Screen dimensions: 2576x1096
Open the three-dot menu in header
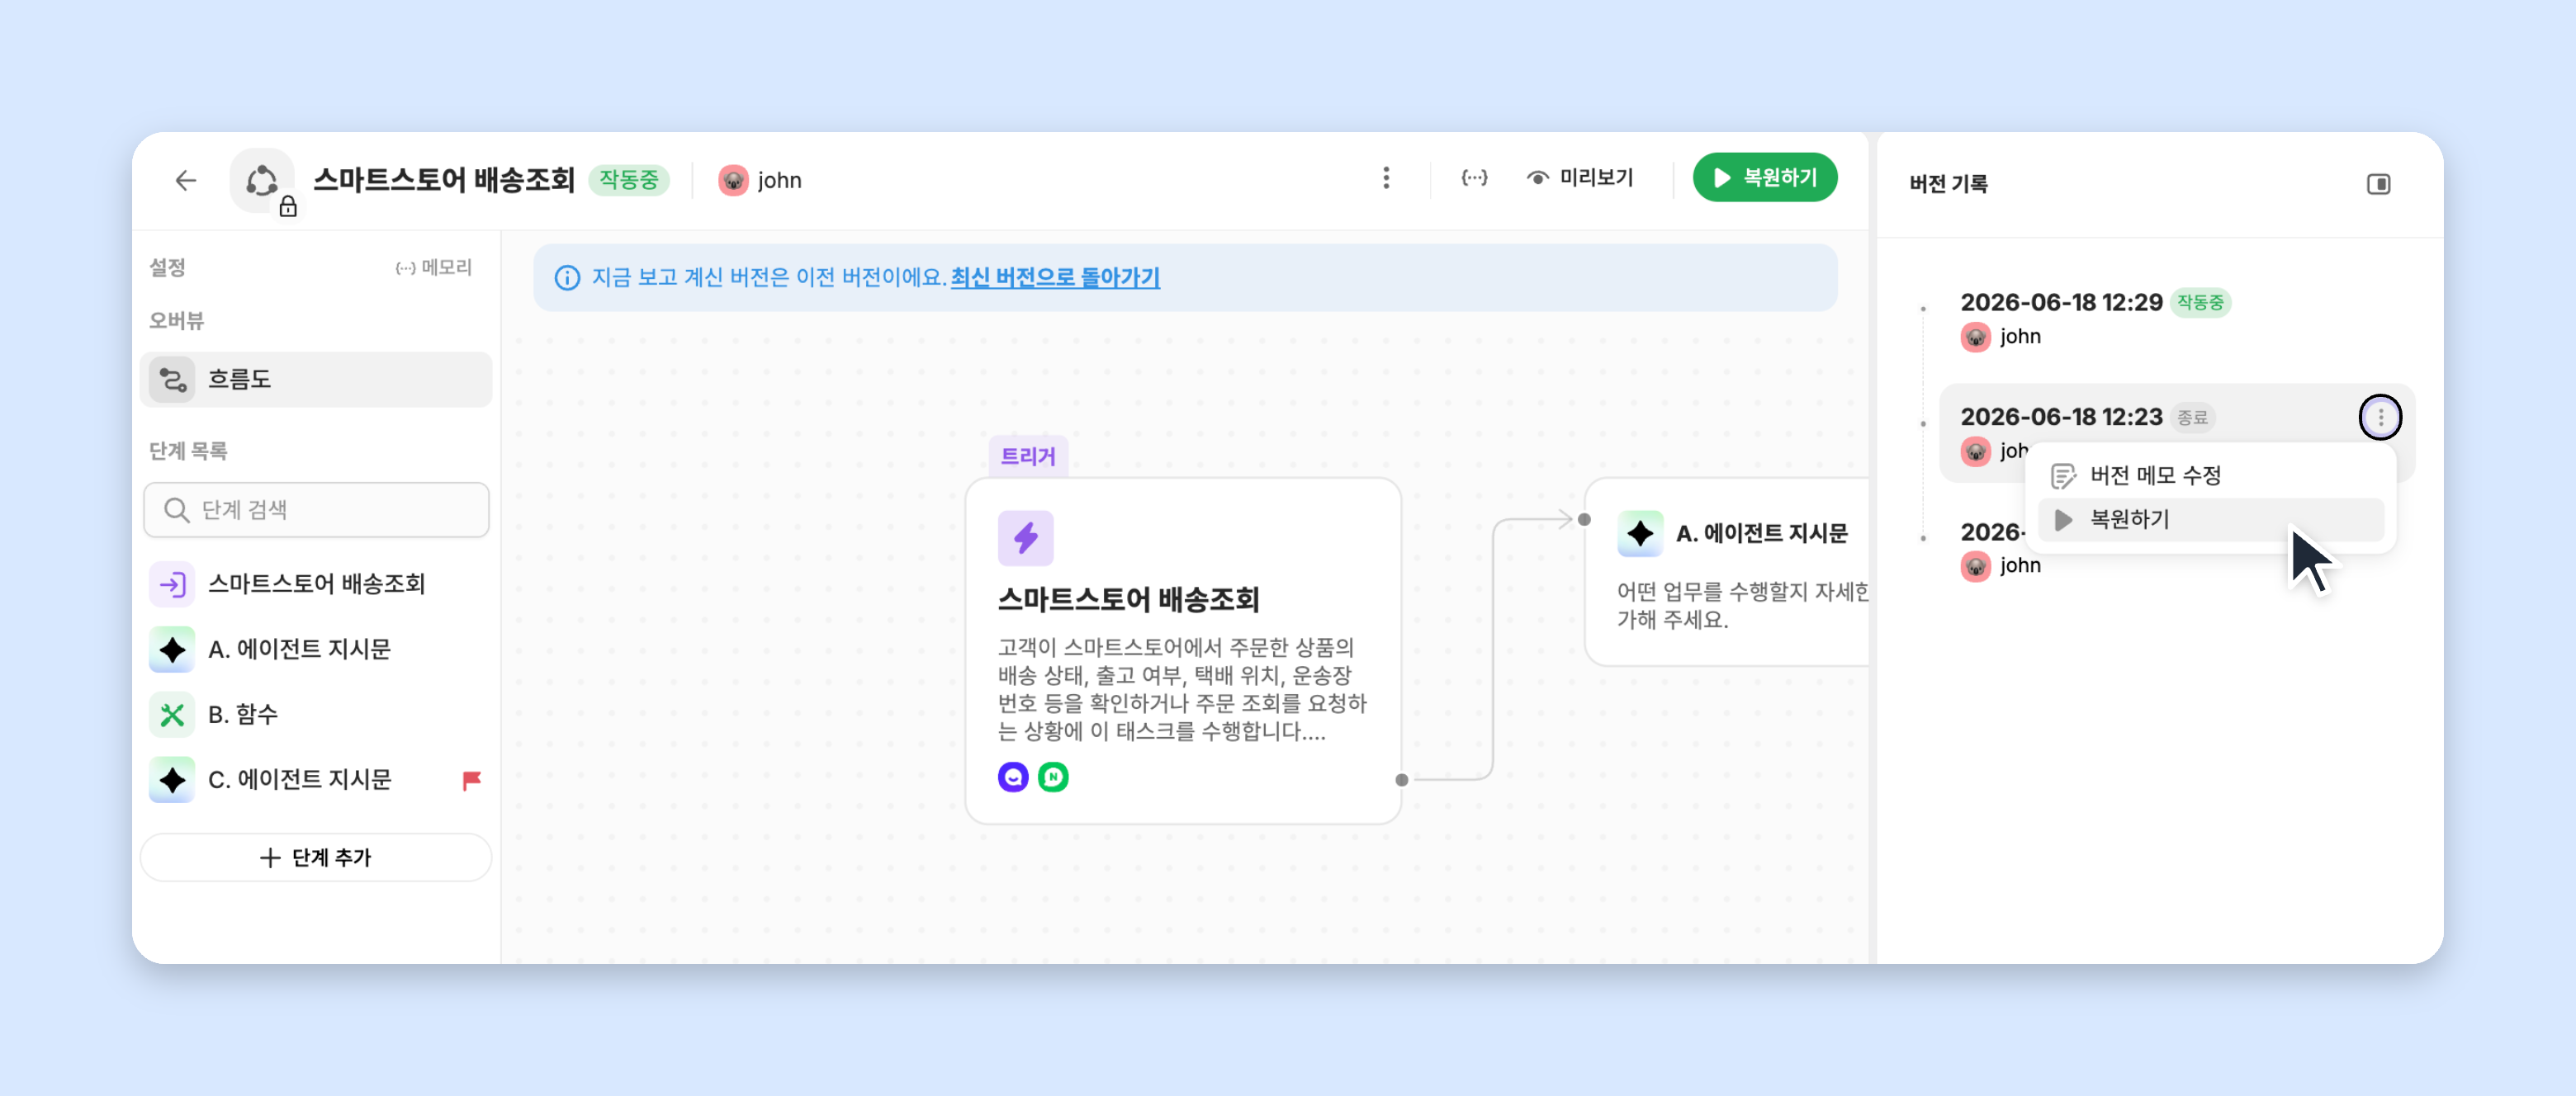tap(1386, 178)
